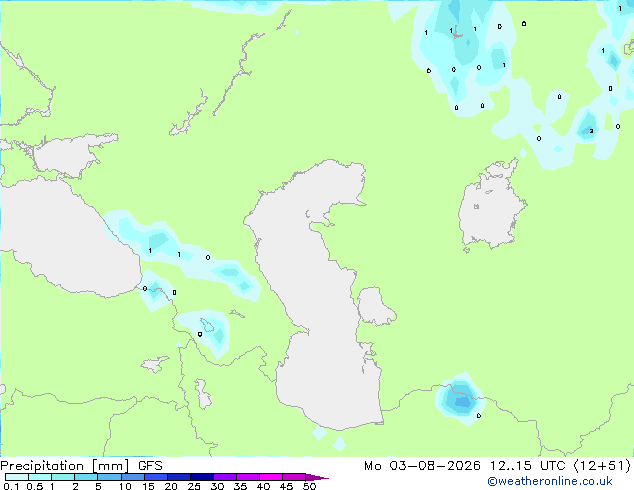Select the forecast date 'Mo 03-08-2026' text

(x=422, y=466)
